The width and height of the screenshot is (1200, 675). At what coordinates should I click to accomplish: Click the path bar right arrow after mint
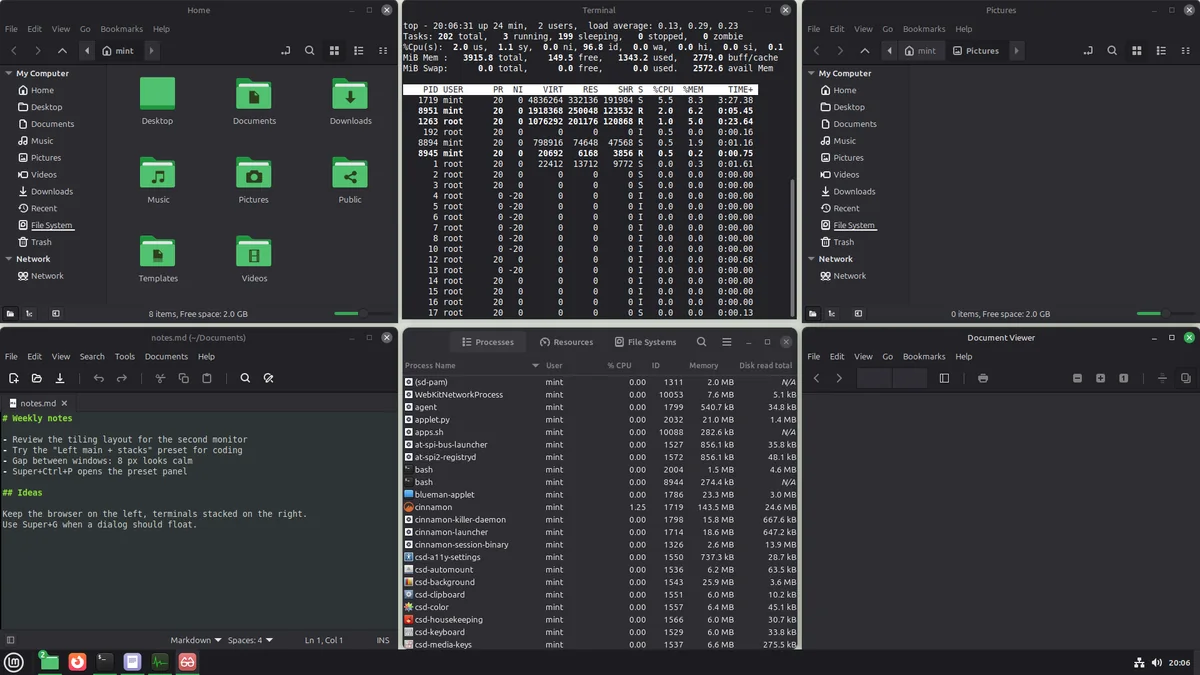pyautogui.click(x=152, y=50)
